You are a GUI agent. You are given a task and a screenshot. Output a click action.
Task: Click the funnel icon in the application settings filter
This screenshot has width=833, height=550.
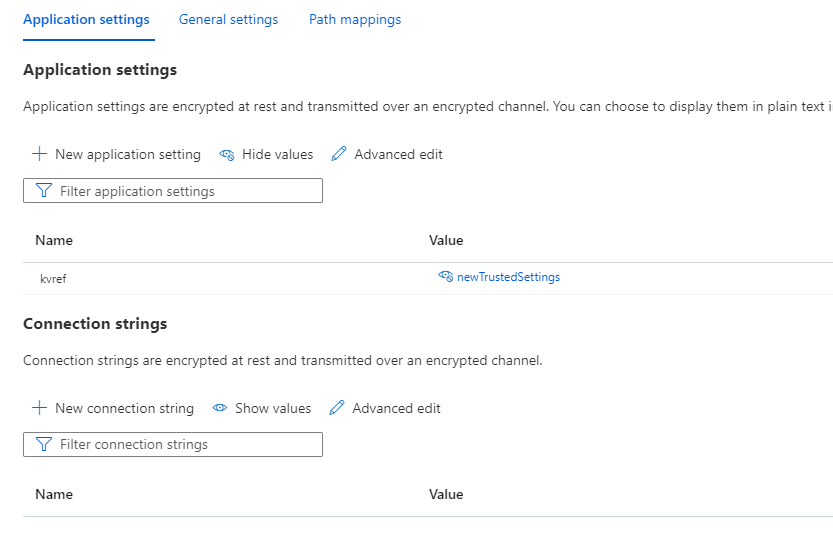click(x=43, y=191)
